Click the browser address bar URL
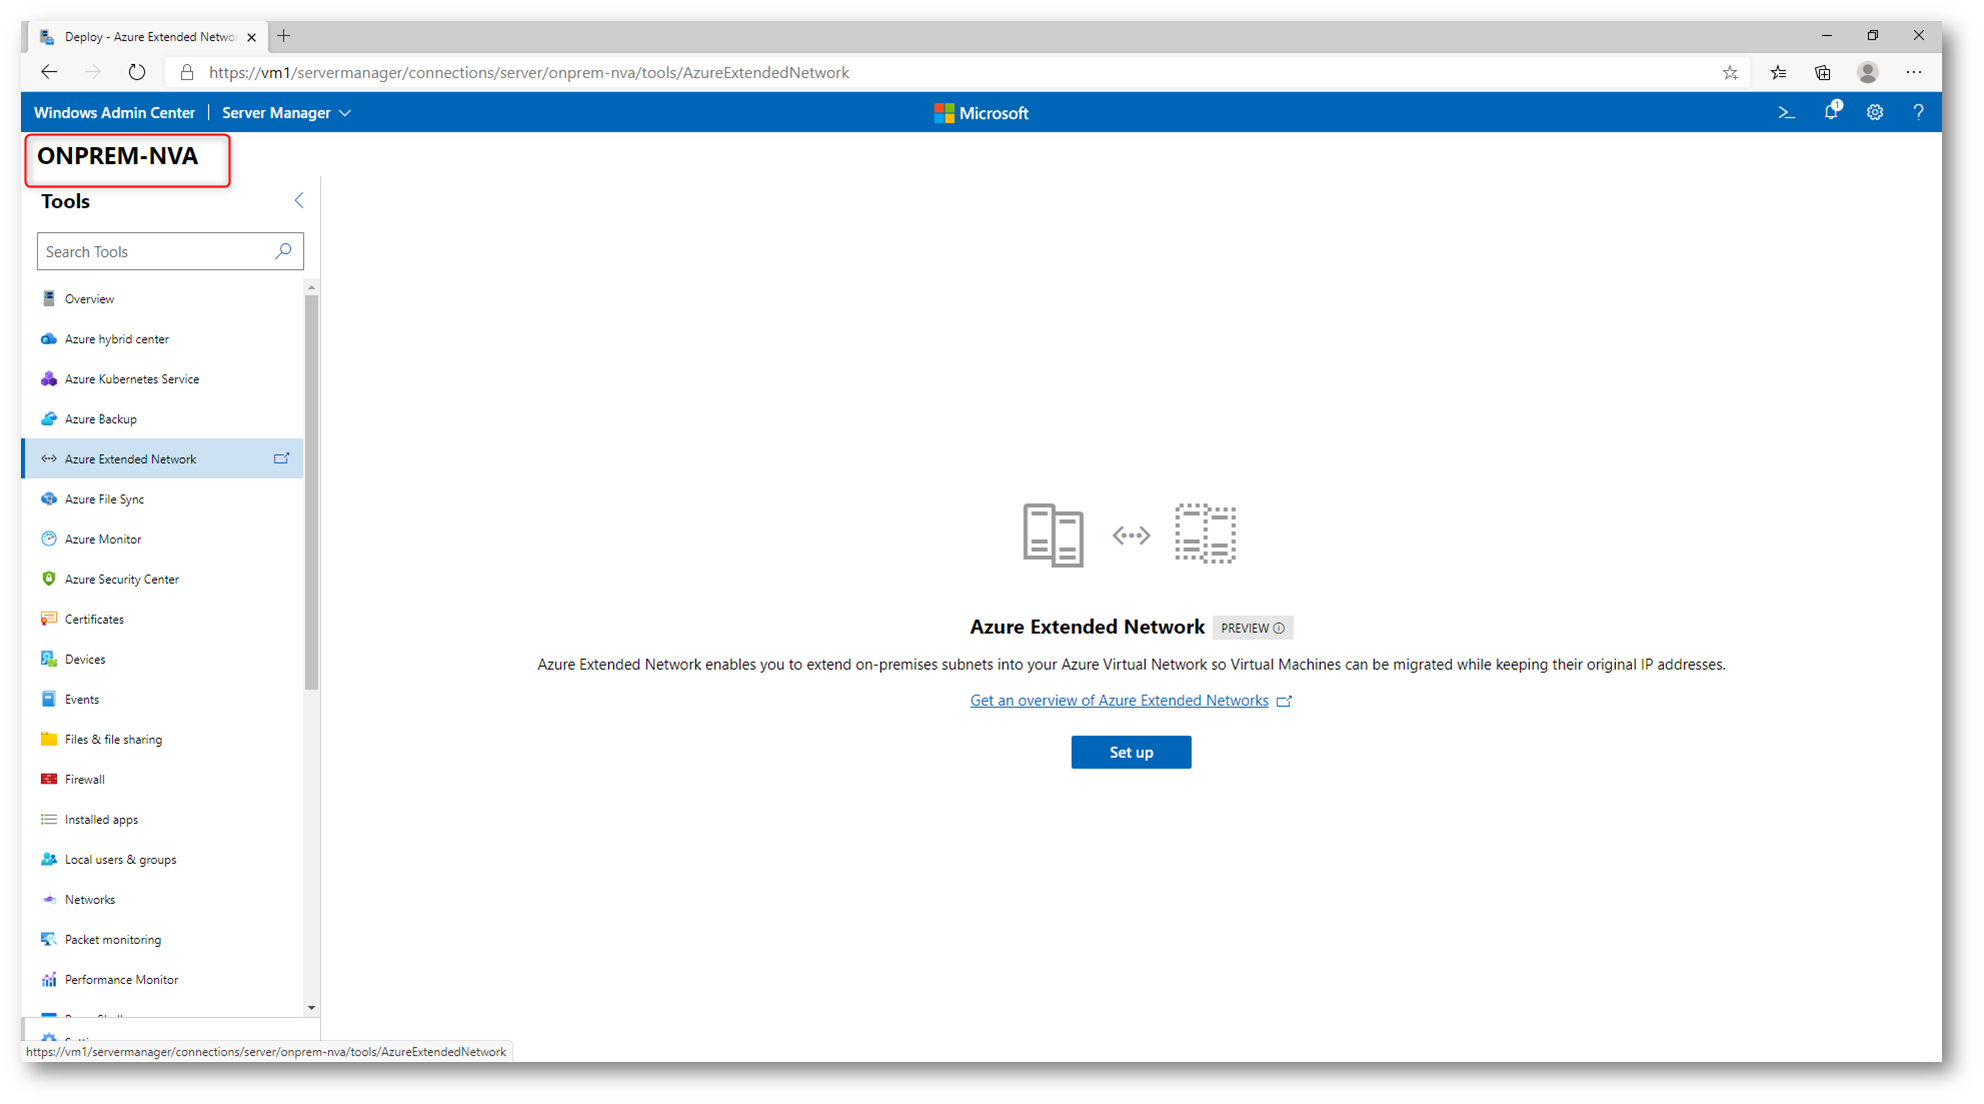This screenshot has height=1104, width=1984. (x=529, y=72)
